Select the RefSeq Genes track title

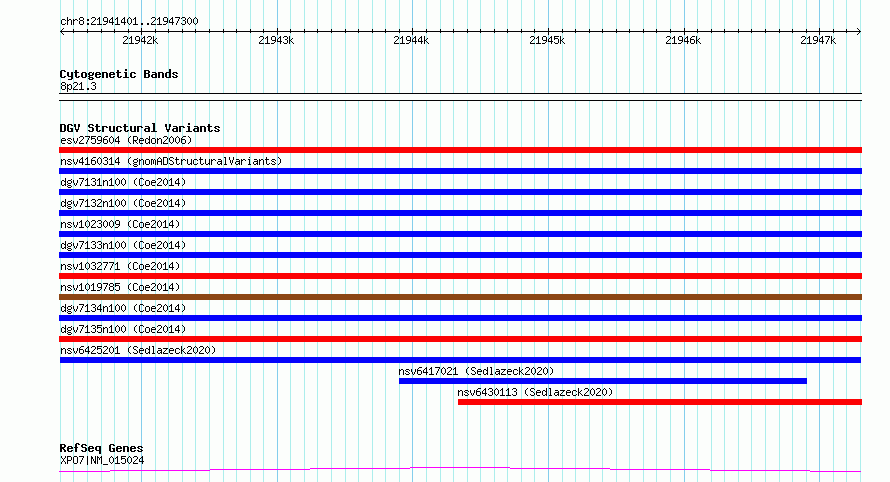(101, 448)
